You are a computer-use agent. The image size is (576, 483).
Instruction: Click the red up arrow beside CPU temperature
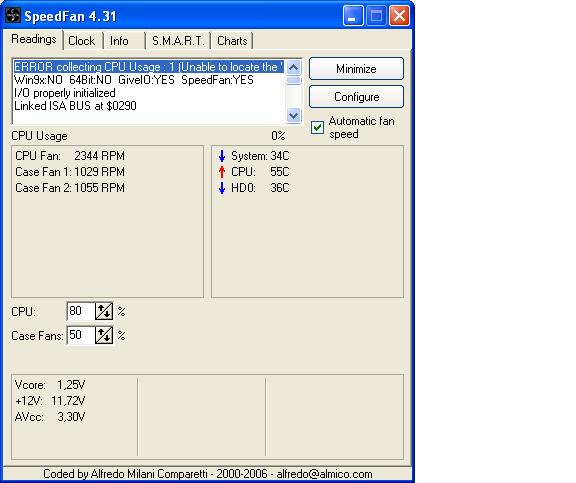coord(222,172)
